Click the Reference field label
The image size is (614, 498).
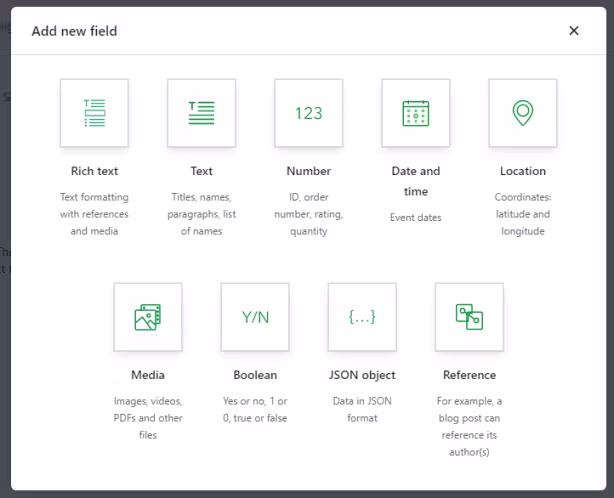click(469, 375)
